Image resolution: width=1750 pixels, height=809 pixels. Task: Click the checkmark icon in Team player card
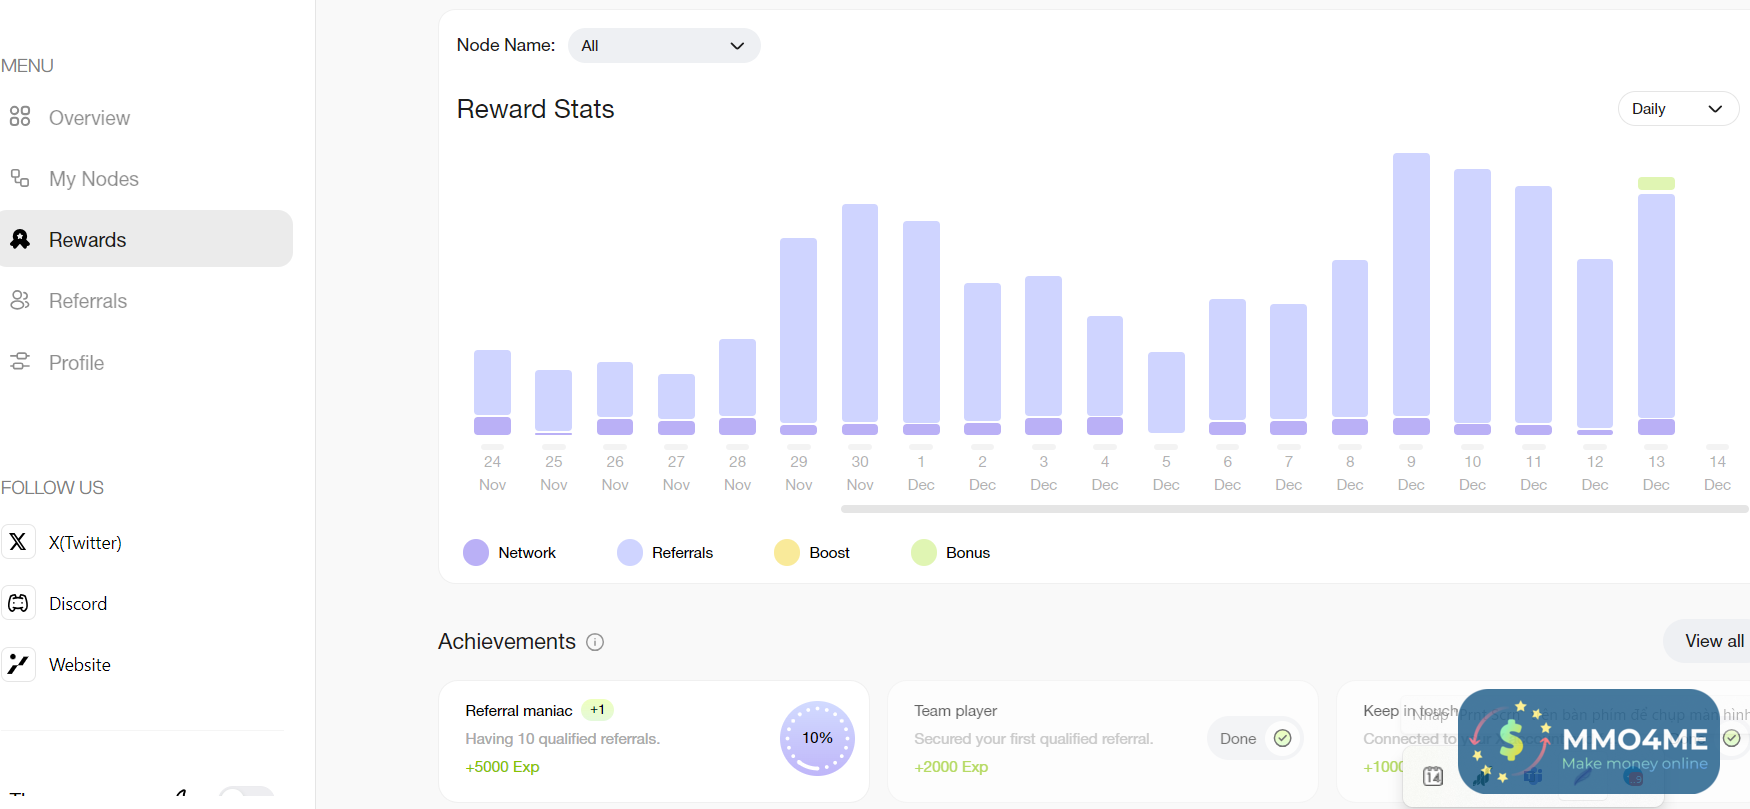(x=1282, y=738)
